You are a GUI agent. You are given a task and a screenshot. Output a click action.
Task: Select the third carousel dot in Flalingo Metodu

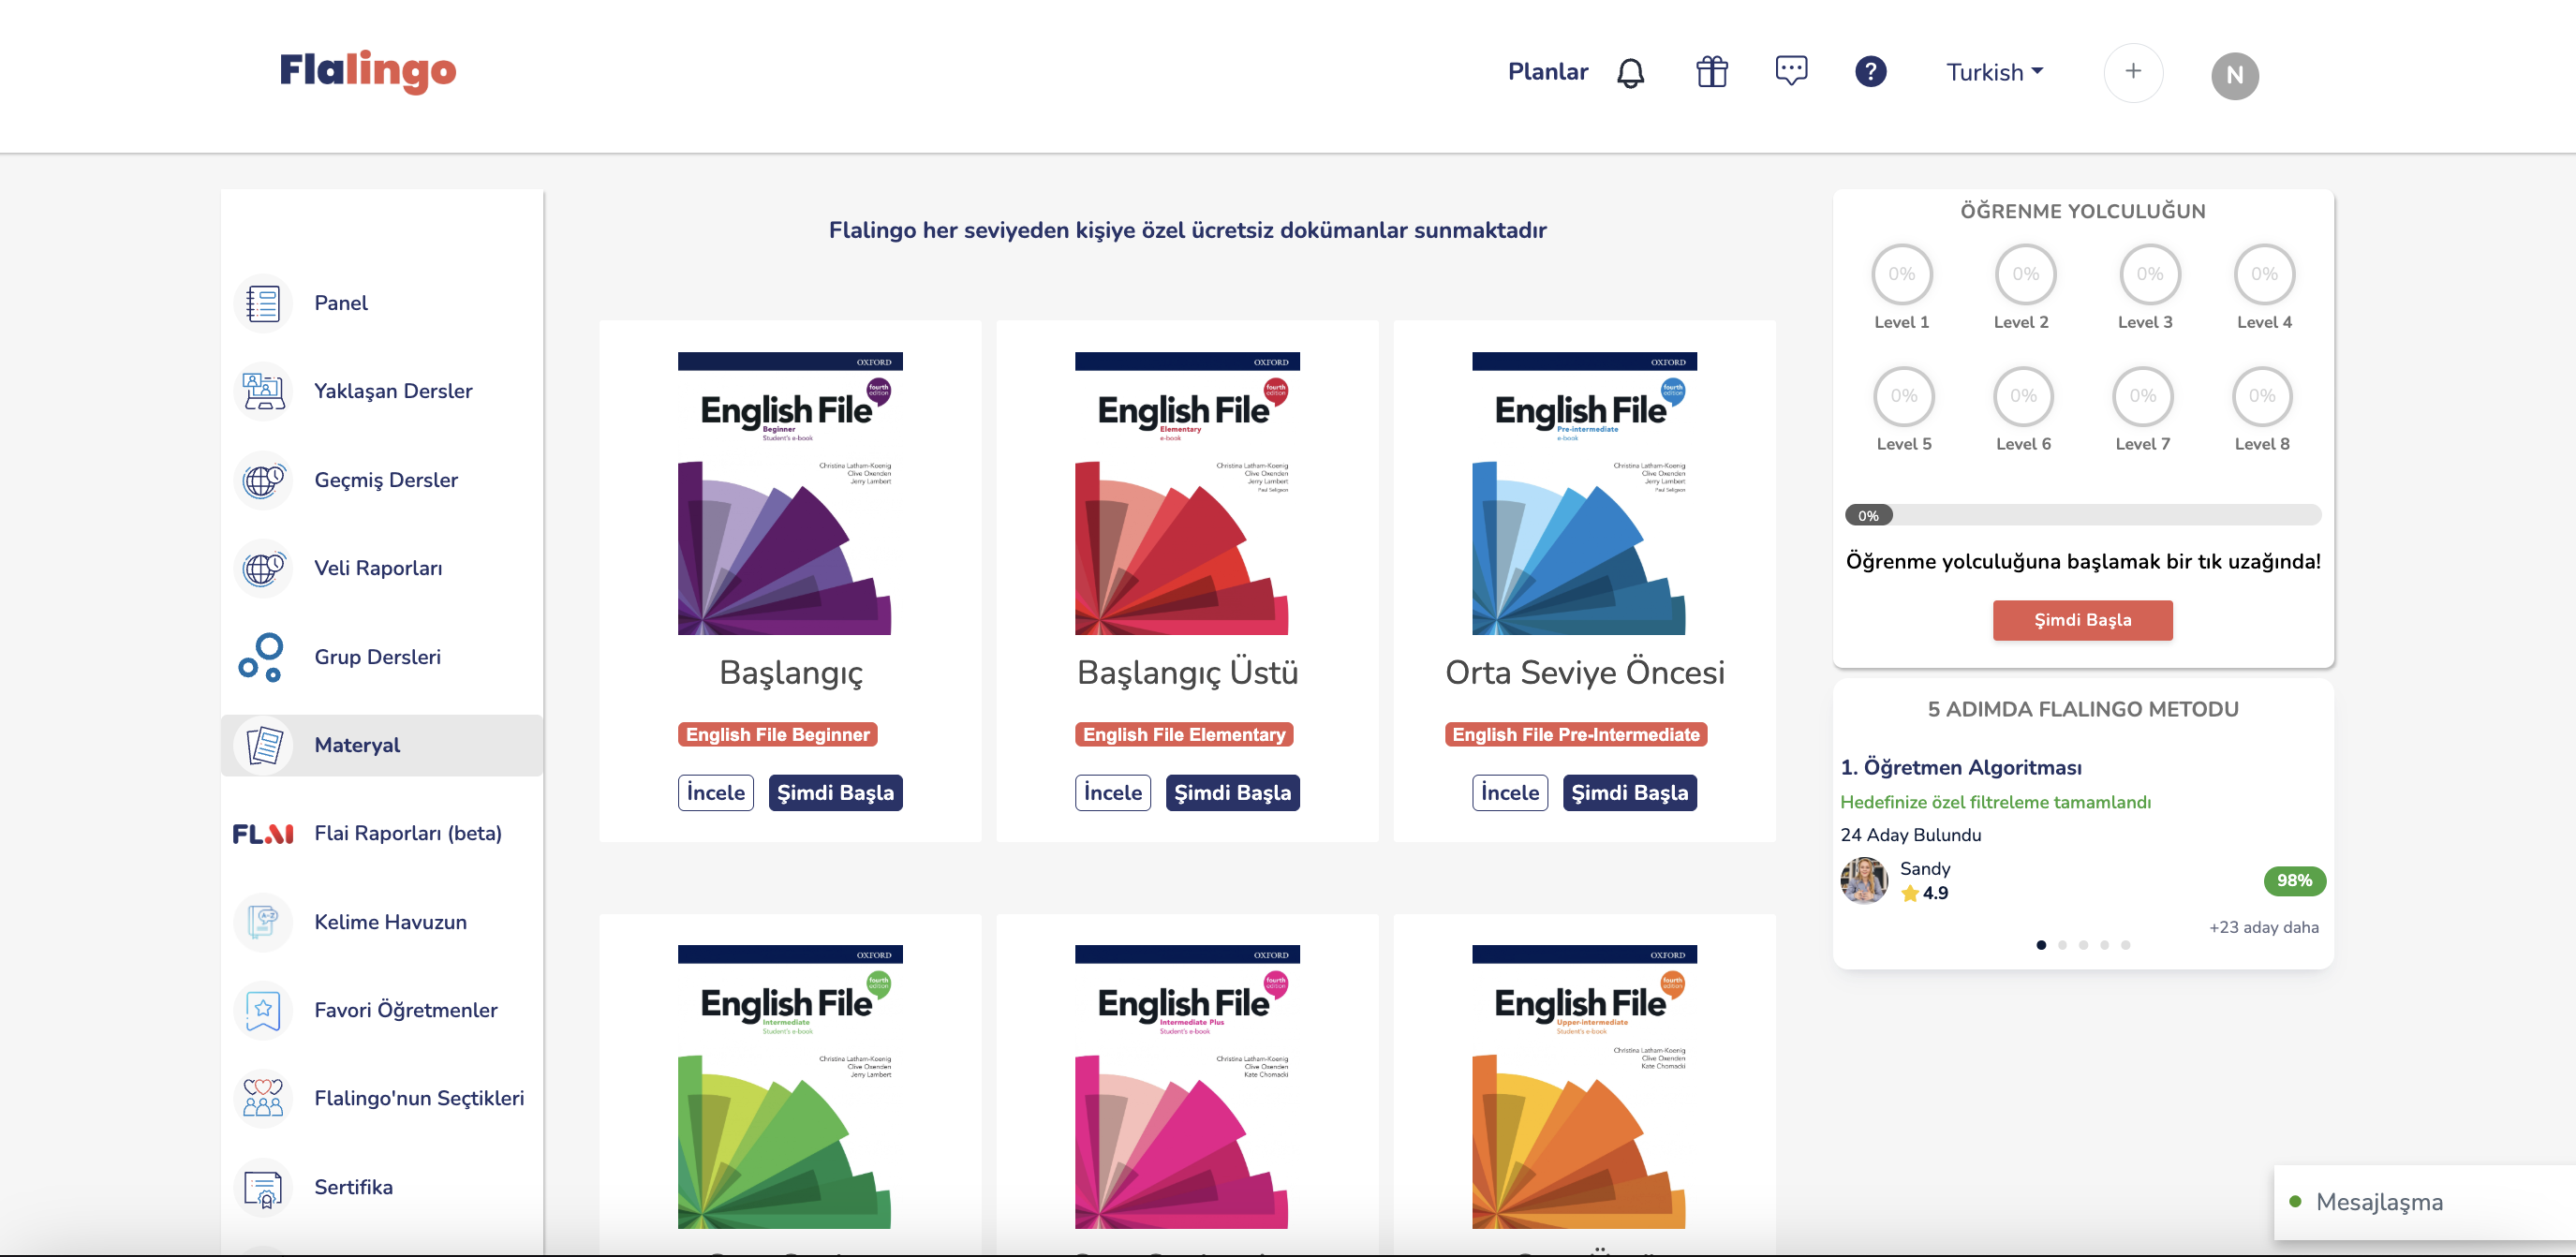click(2083, 945)
